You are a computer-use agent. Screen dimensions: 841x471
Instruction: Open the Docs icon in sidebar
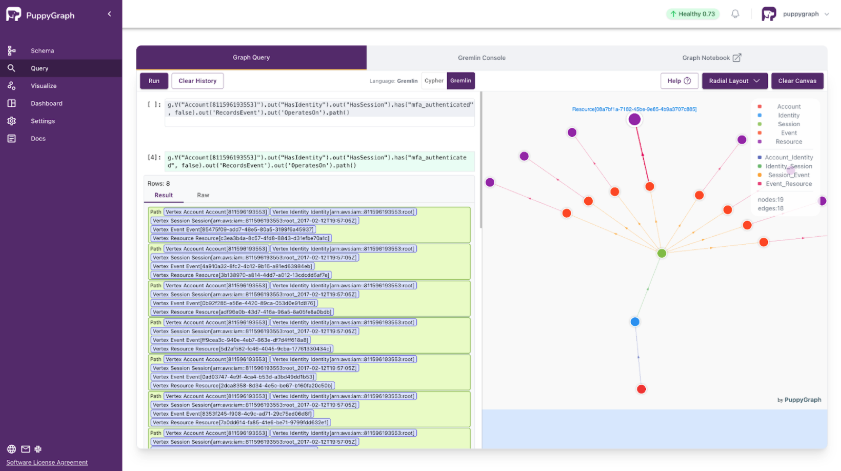tap(11, 138)
